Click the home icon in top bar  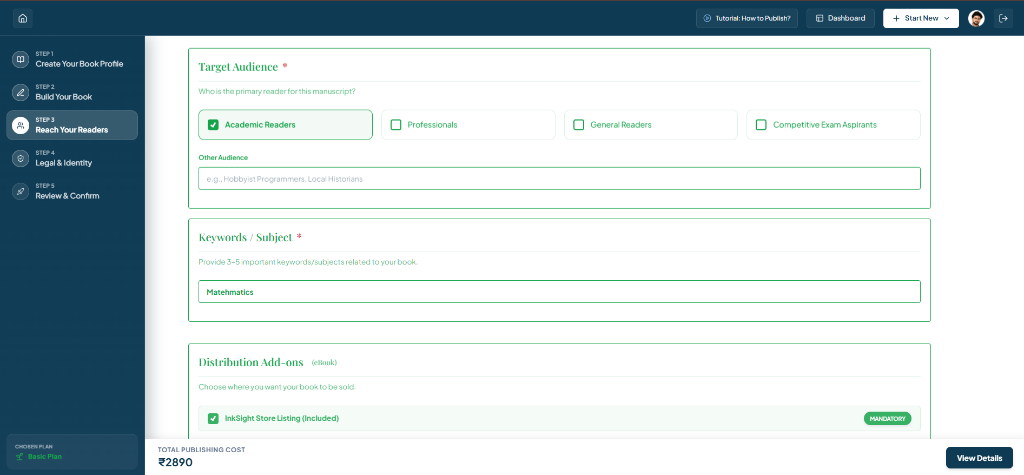(x=23, y=18)
